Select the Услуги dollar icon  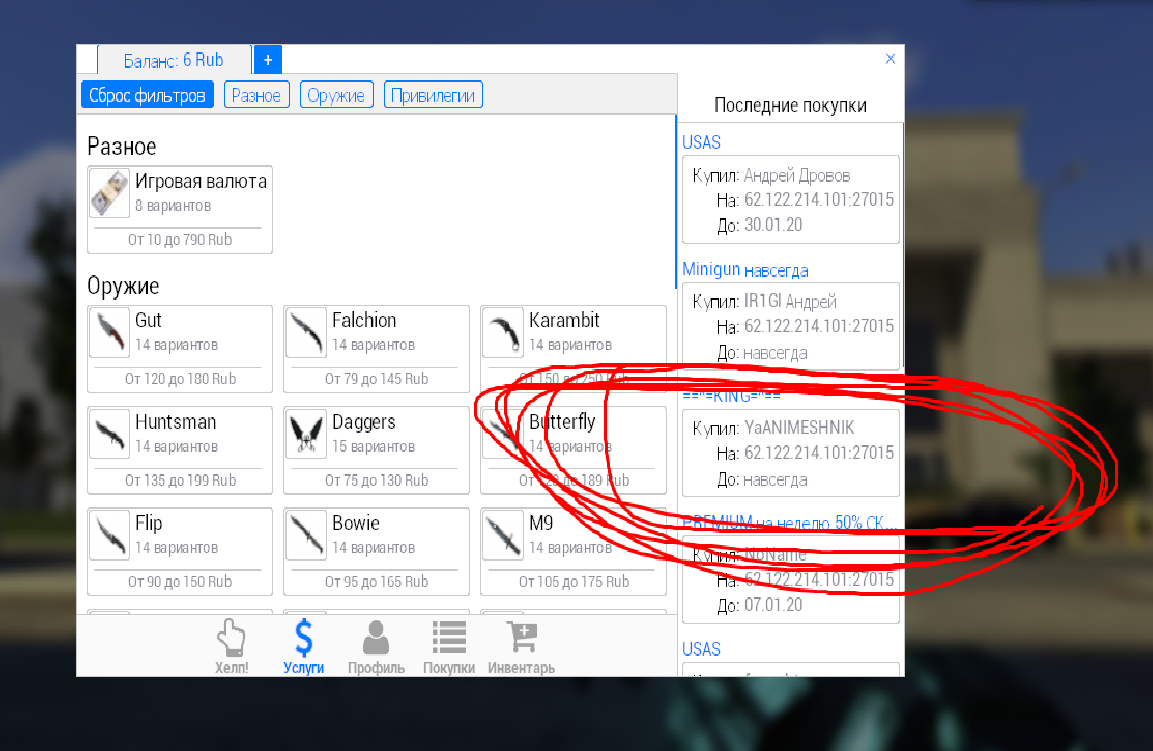(x=303, y=638)
